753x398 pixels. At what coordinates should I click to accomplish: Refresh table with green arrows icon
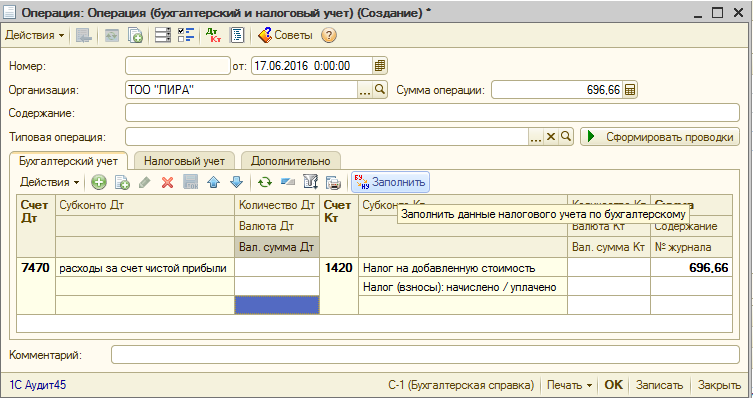(265, 182)
